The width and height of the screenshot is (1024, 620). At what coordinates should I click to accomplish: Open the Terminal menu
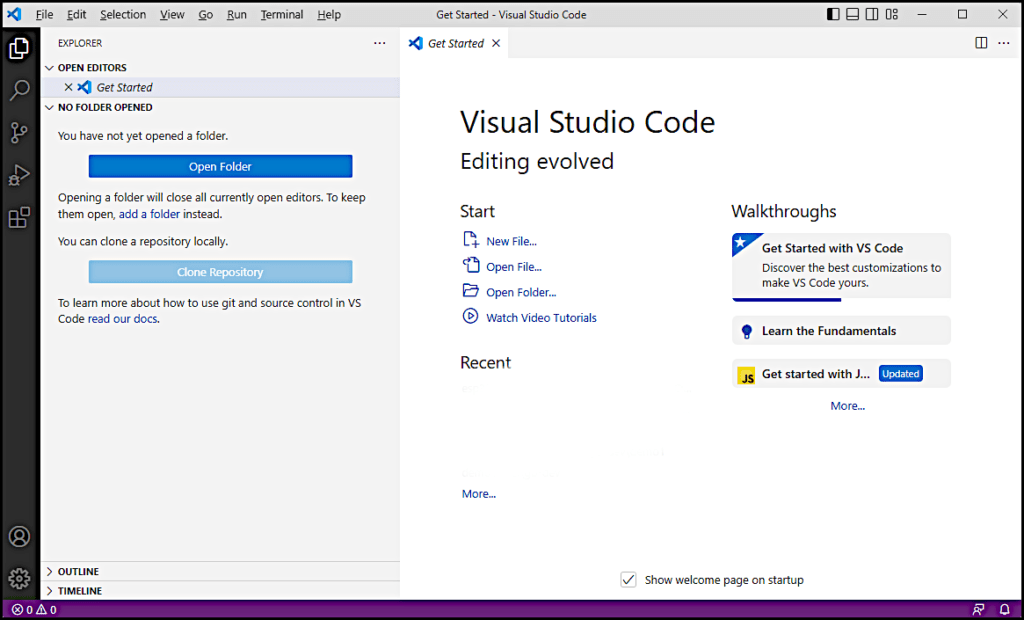tap(280, 15)
